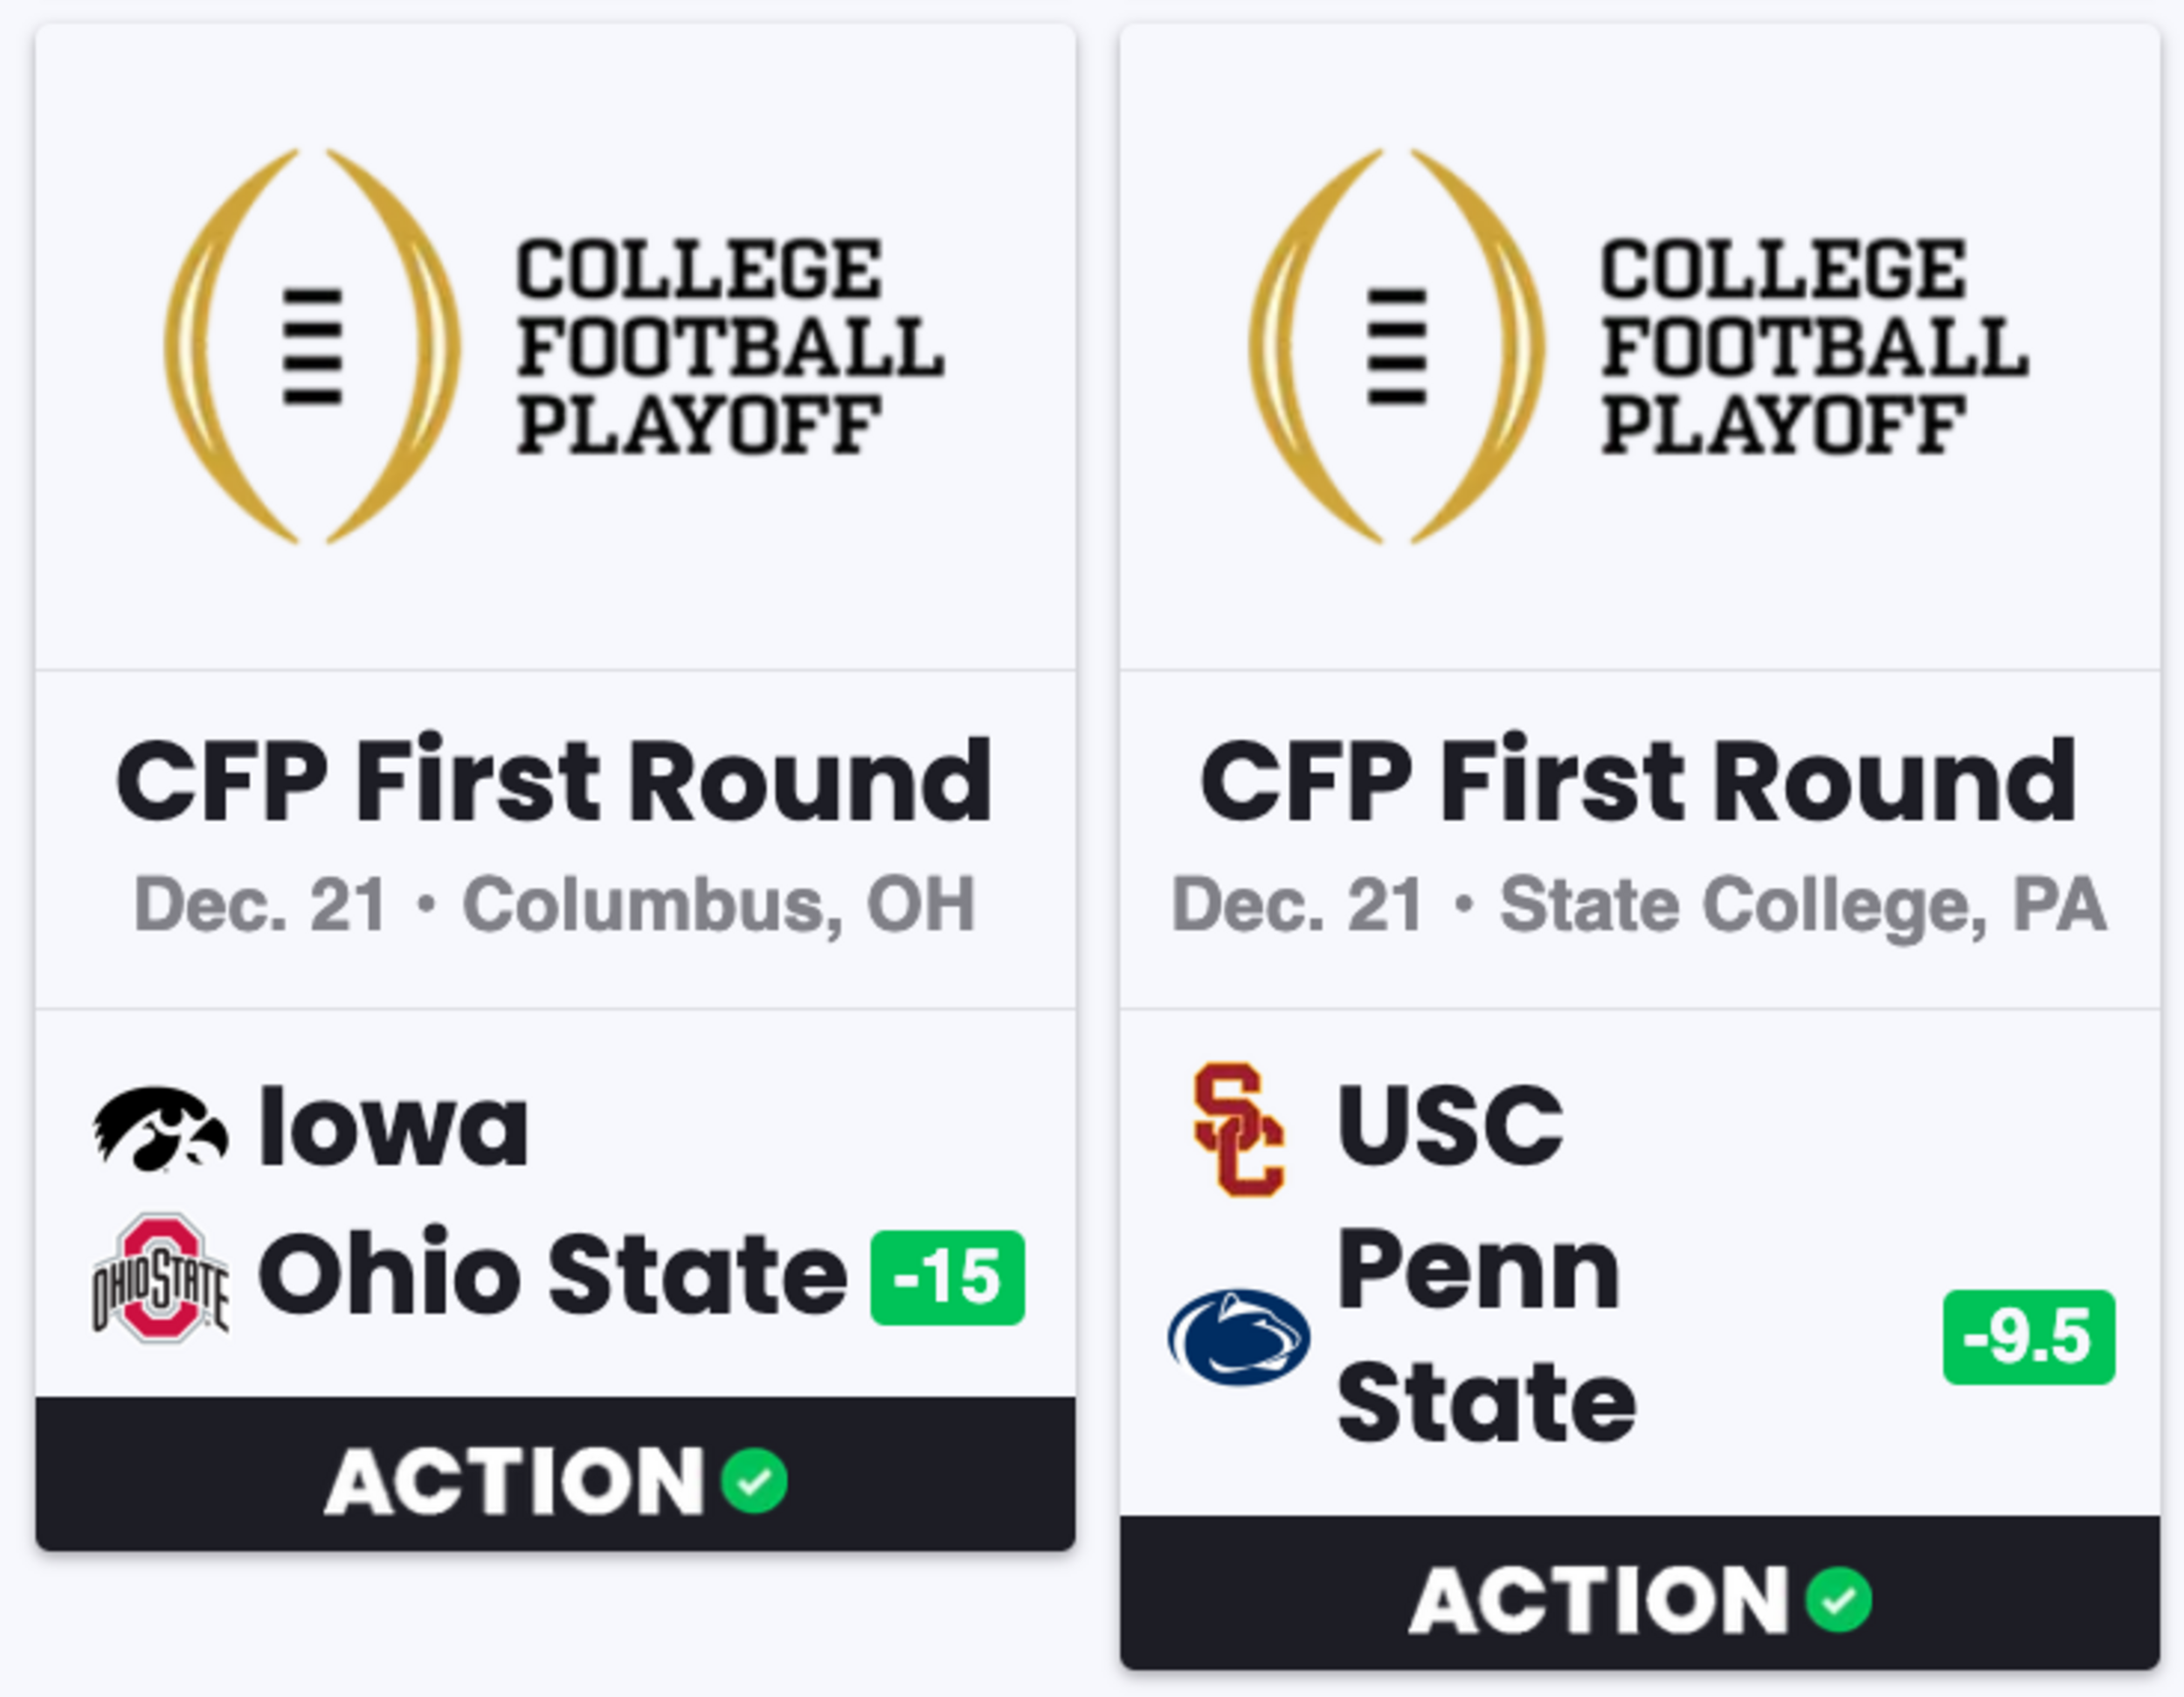Click the USC team name
The width and height of the screenshot is (2184, 1697).
click(1450, 1126)
